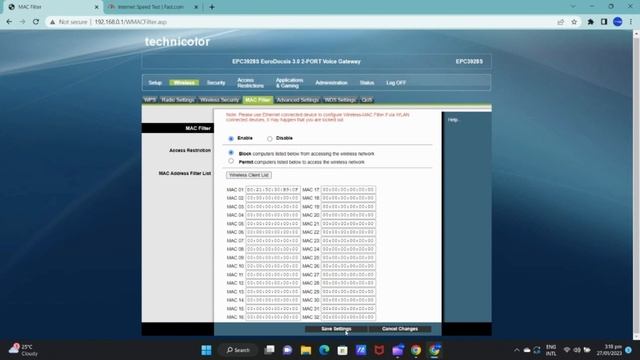Show hidden system tray icons

click(516, 350)
